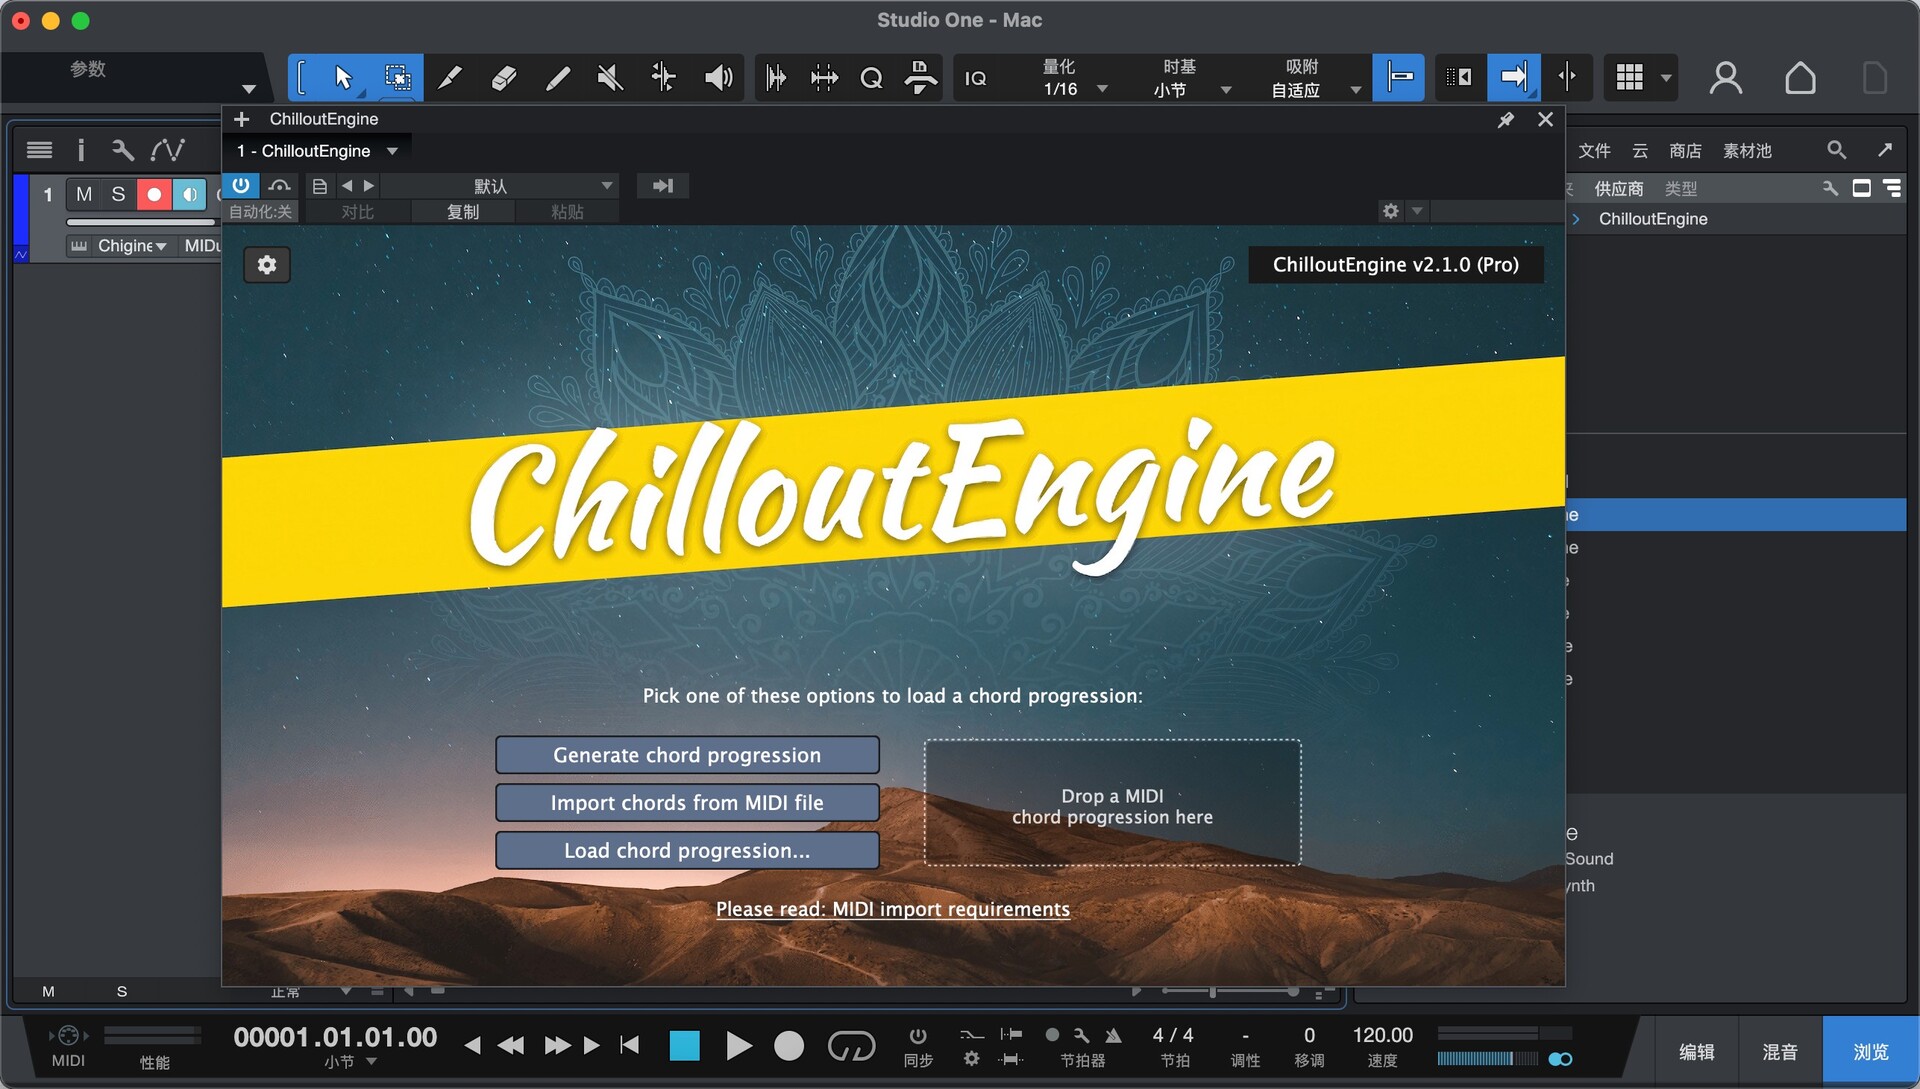Open ChilloutEngine settings gear
1920x1089 pixels.
point(267,265)
